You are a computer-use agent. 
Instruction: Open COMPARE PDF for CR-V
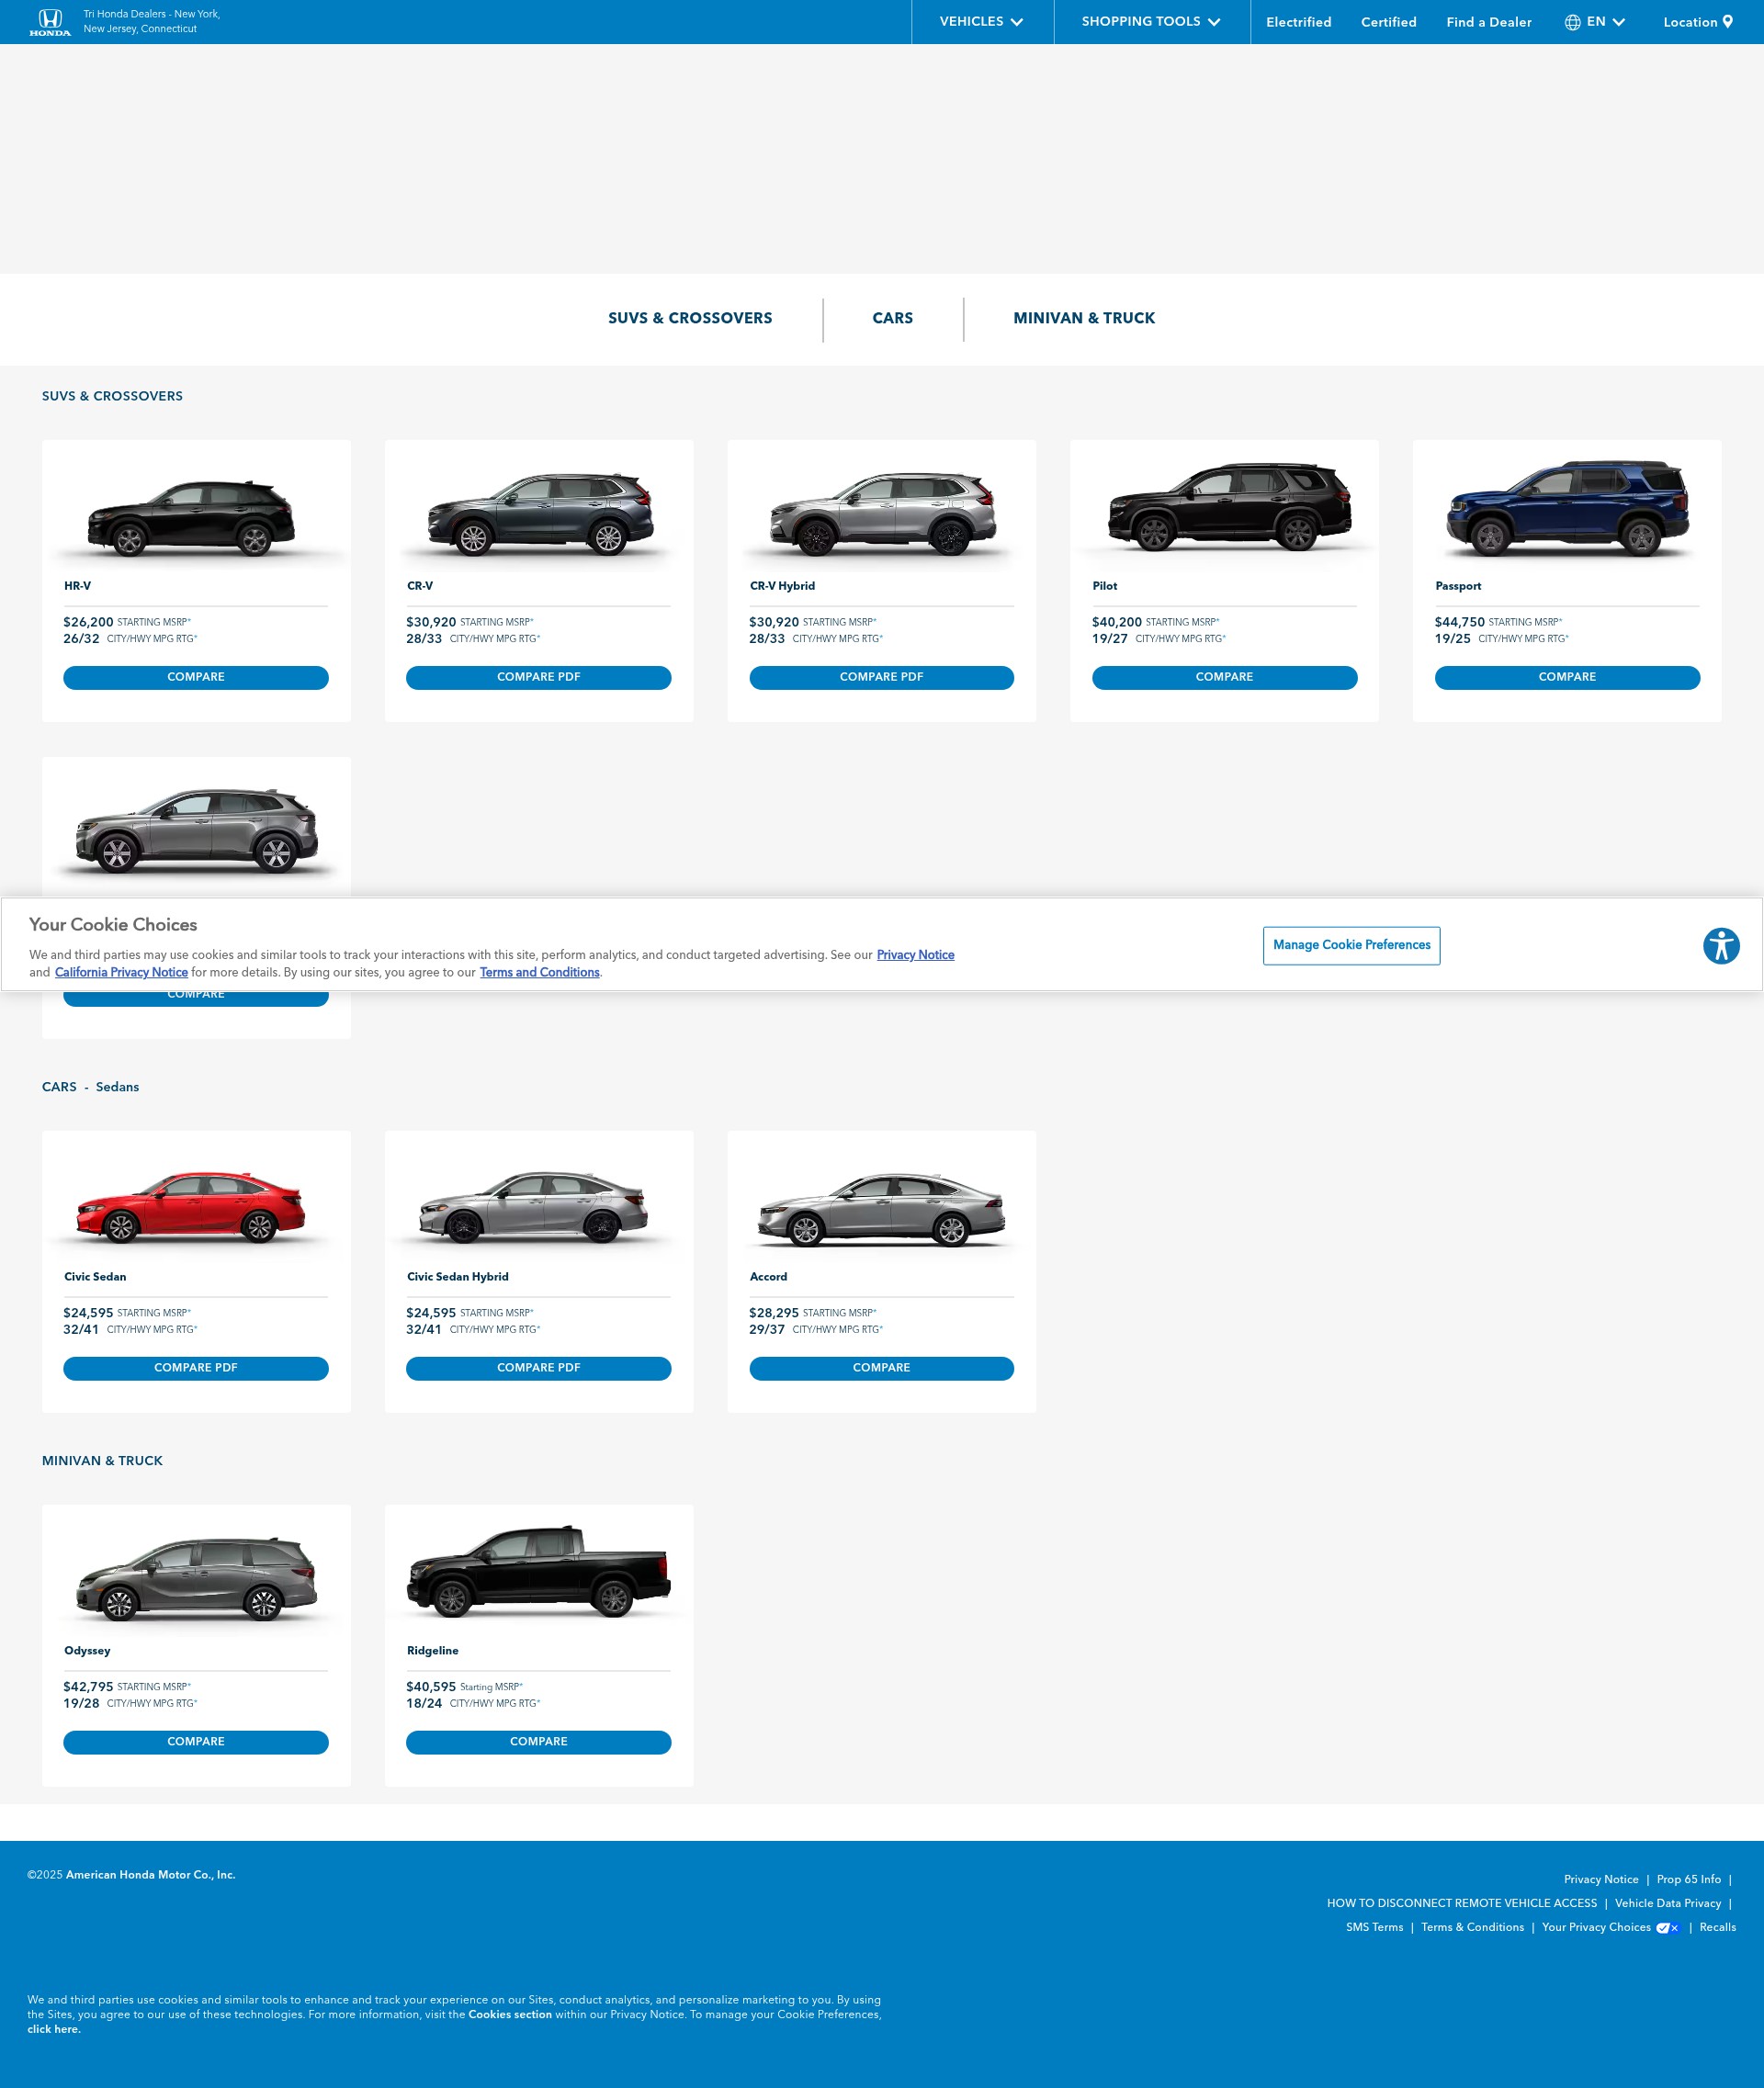[538, 677]
